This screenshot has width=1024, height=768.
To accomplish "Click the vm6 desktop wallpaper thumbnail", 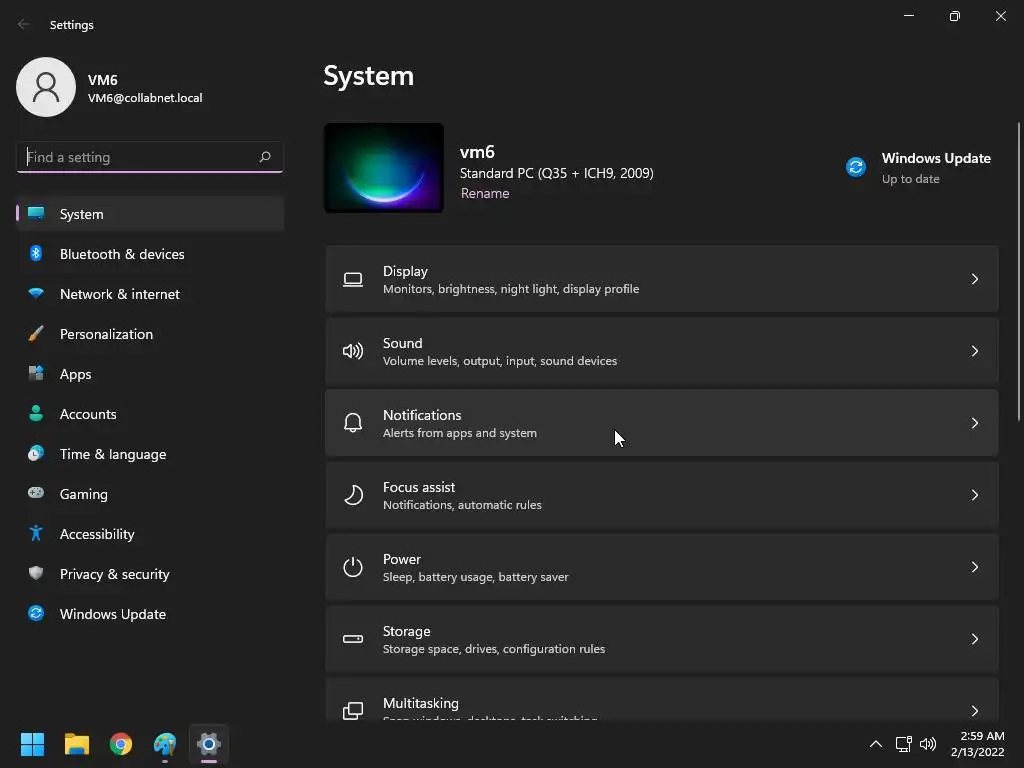I will pyautogui.click(x=384, y=168).
